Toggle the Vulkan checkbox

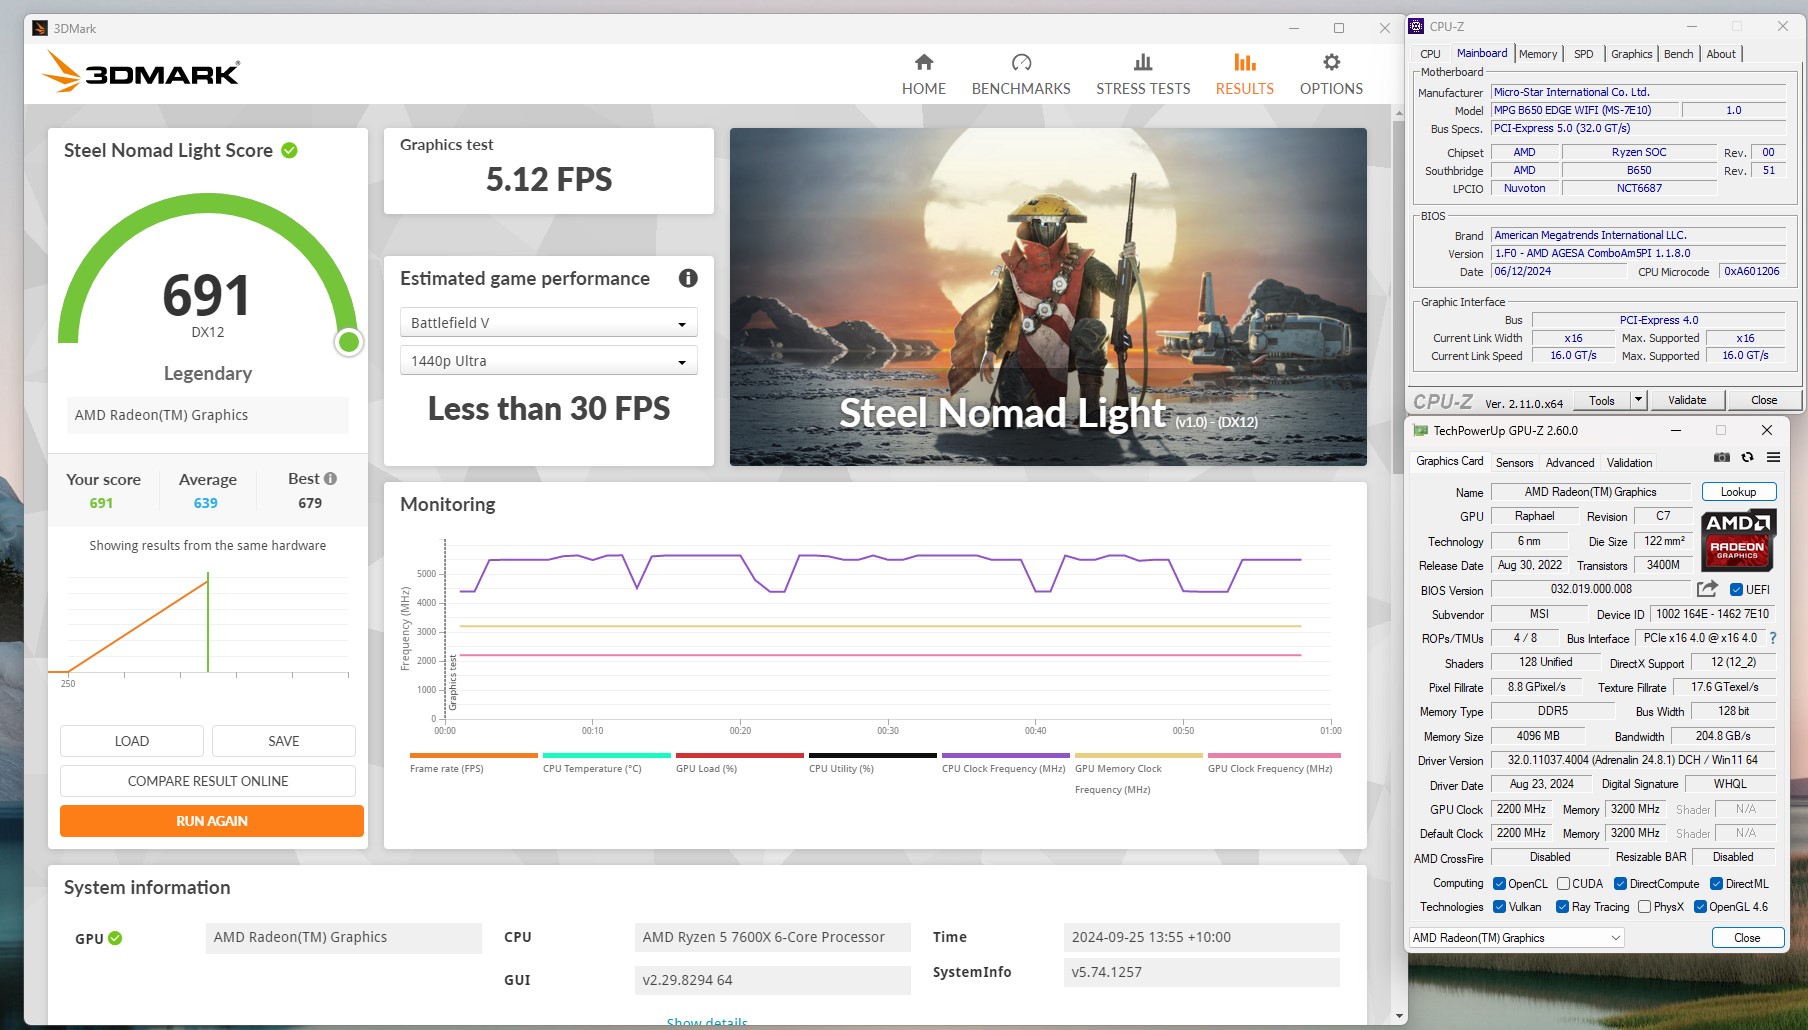coord(1499,907)
